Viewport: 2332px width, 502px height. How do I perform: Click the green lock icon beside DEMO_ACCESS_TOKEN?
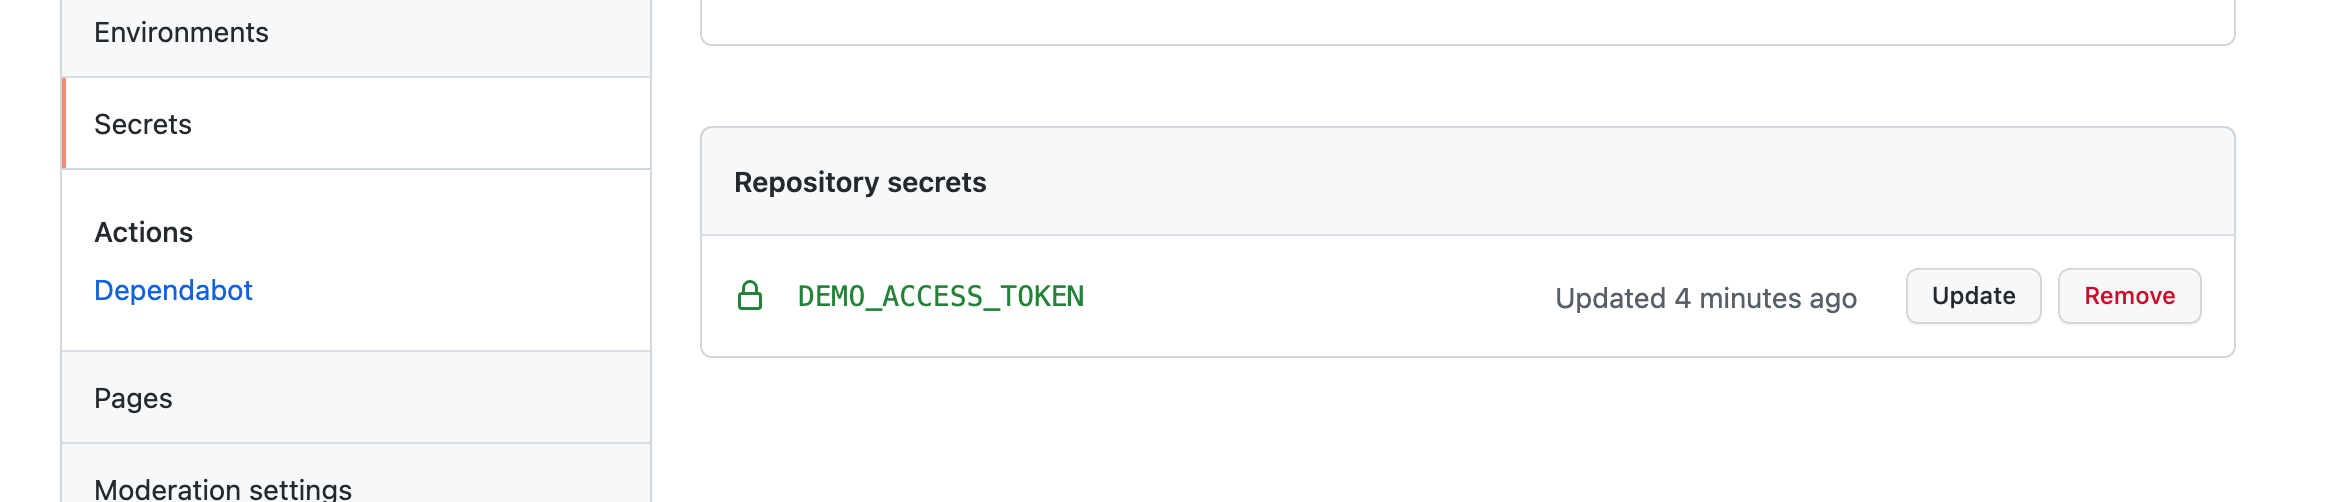point(750,296)
